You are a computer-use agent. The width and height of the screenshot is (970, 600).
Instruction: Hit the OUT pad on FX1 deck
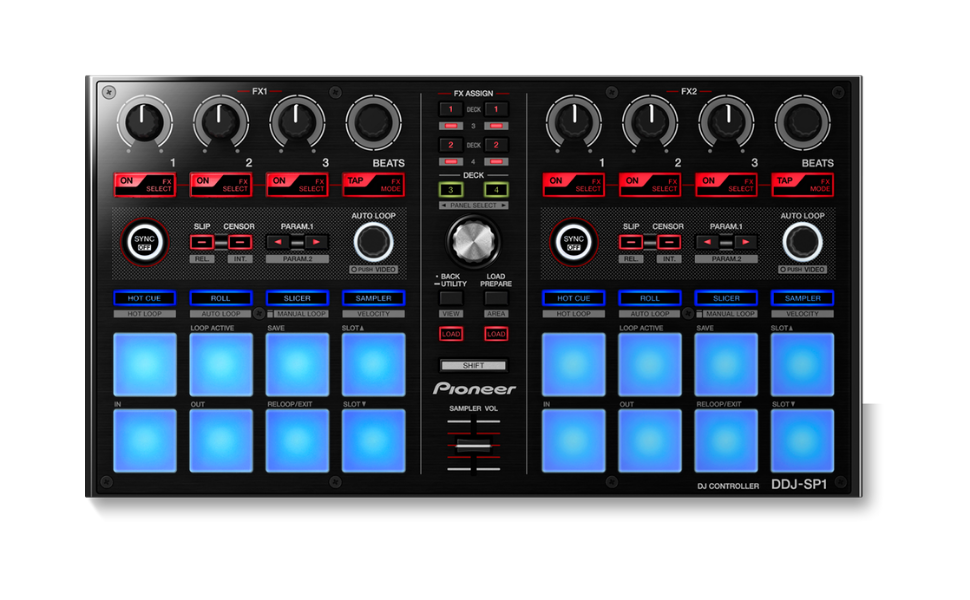click(x=221, y=440)
